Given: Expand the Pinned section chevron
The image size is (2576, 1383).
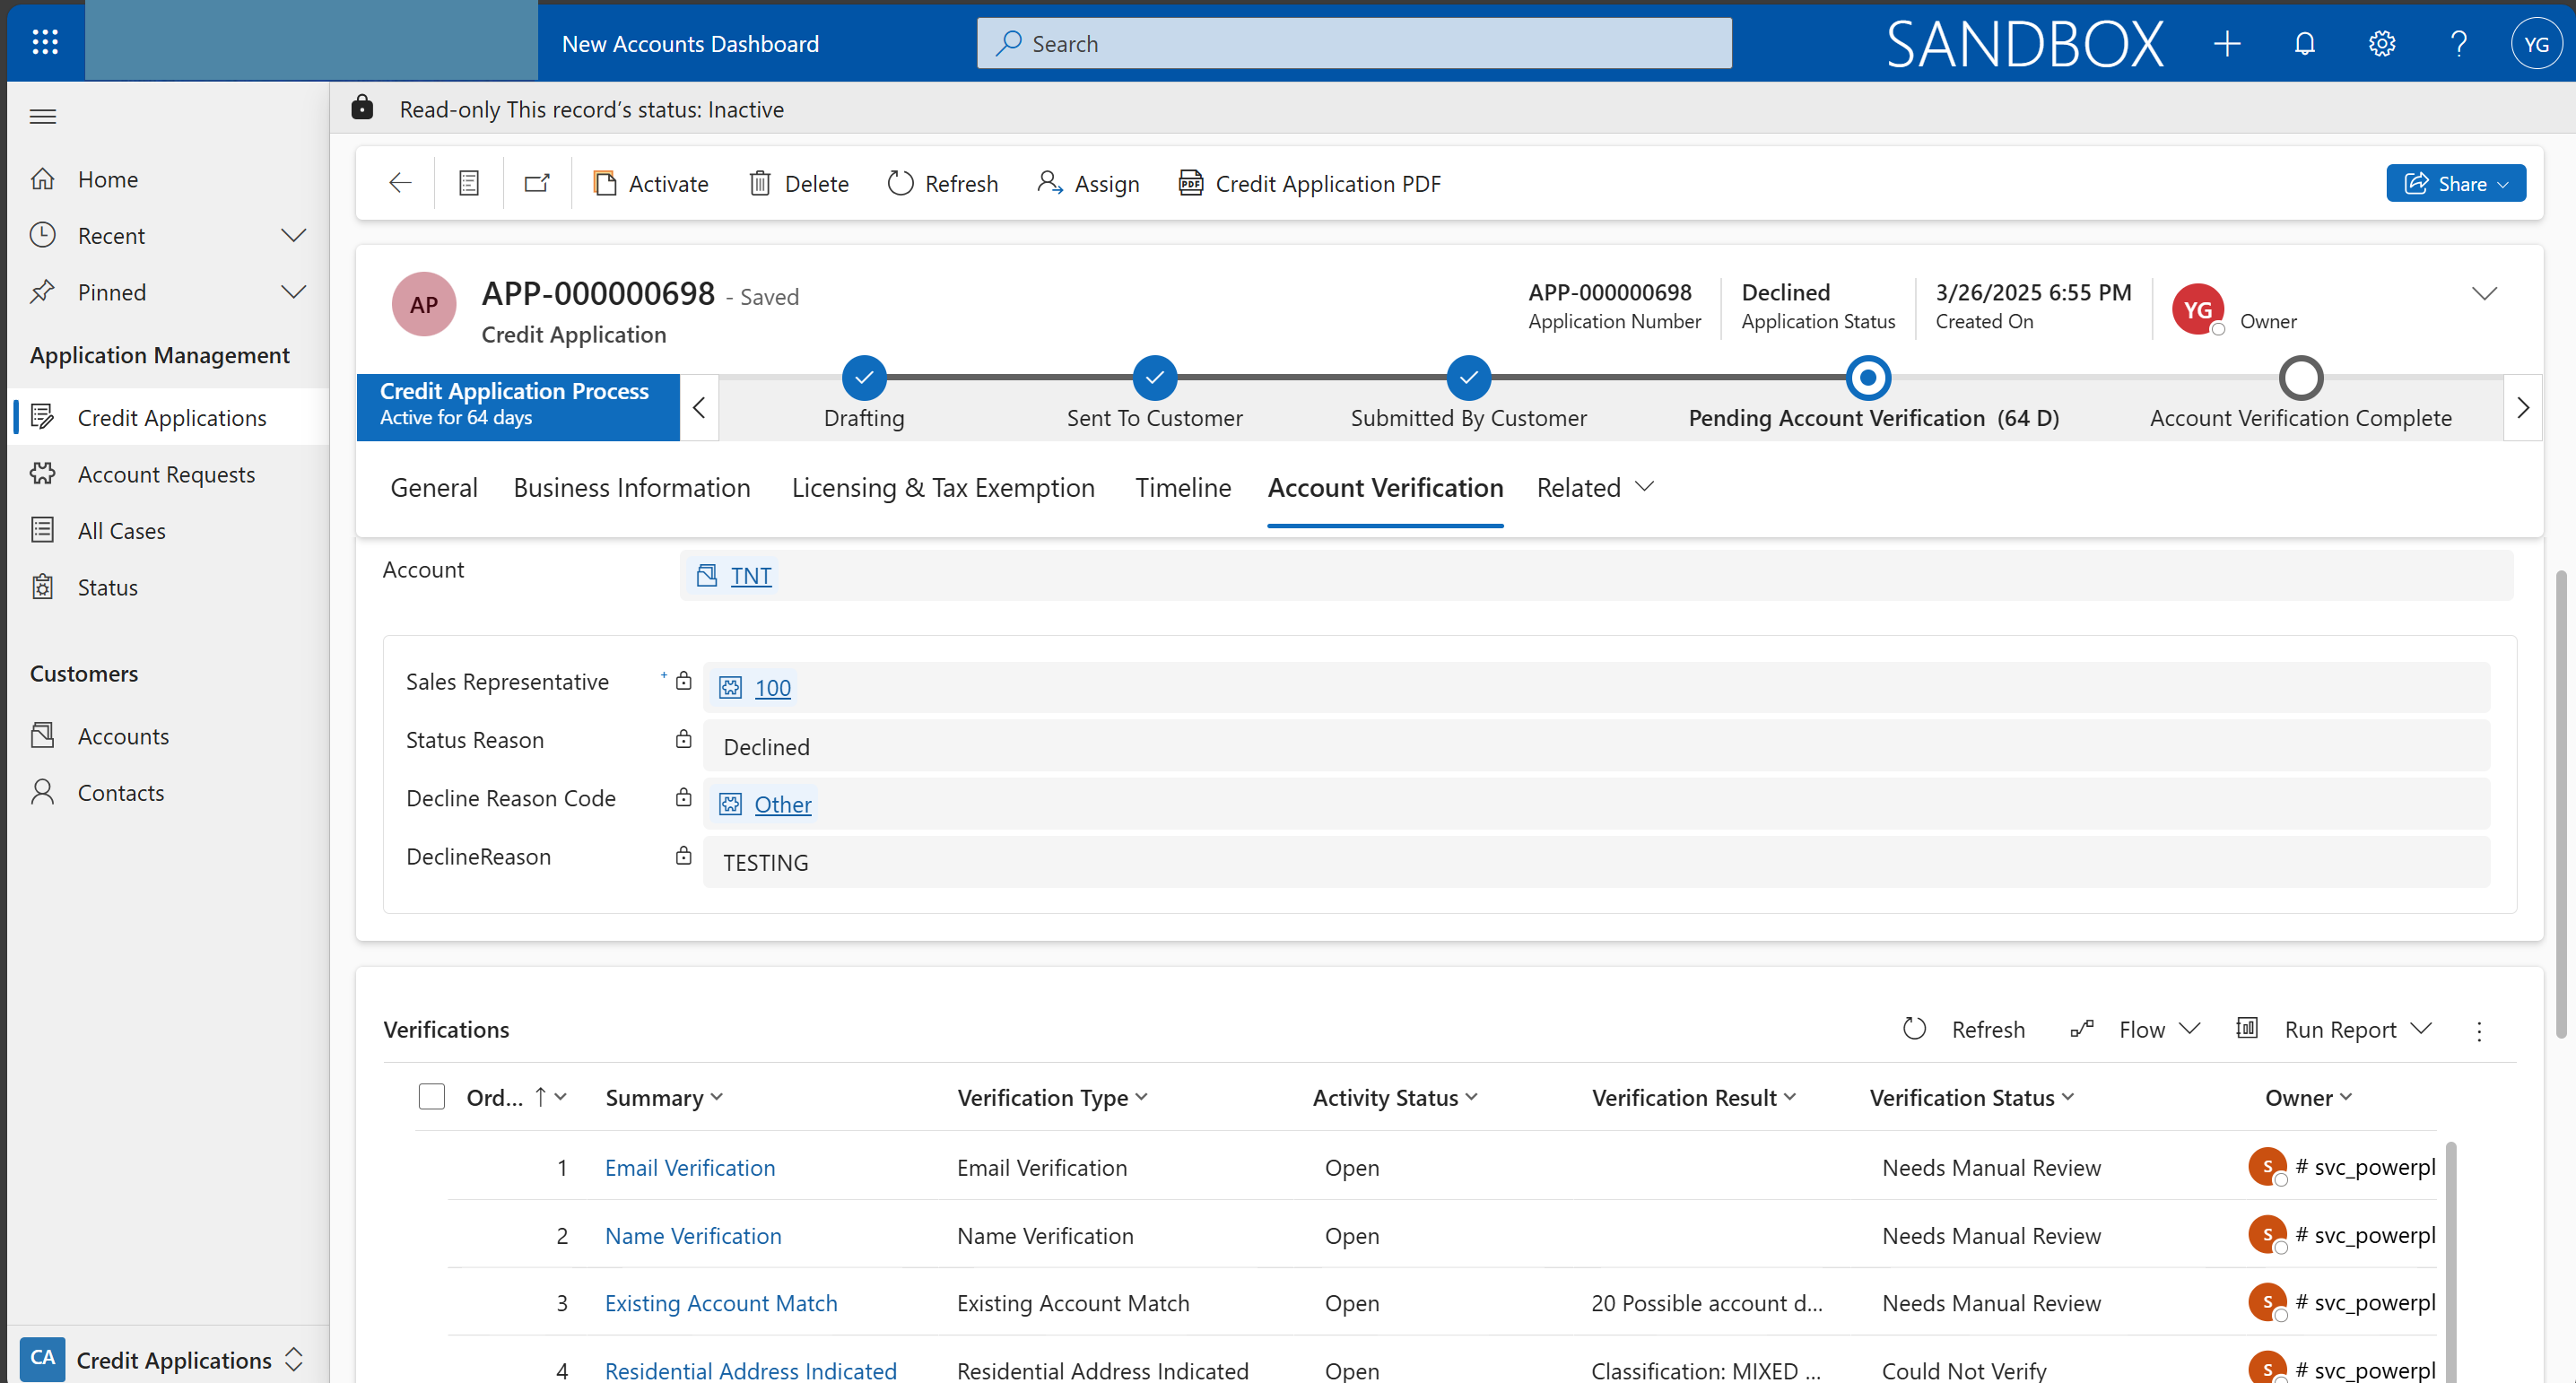Looking at the screenshot, I should [293, 292].
